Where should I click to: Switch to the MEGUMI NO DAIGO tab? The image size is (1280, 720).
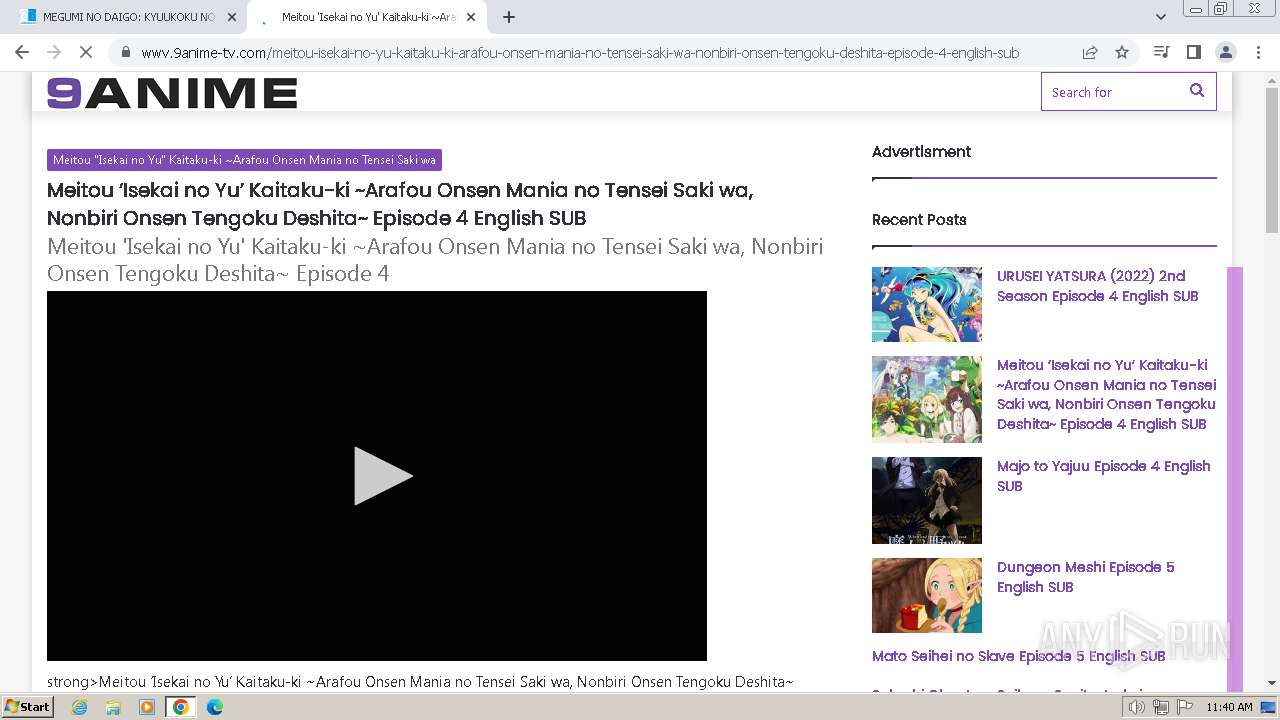click(x=128, y=17)
